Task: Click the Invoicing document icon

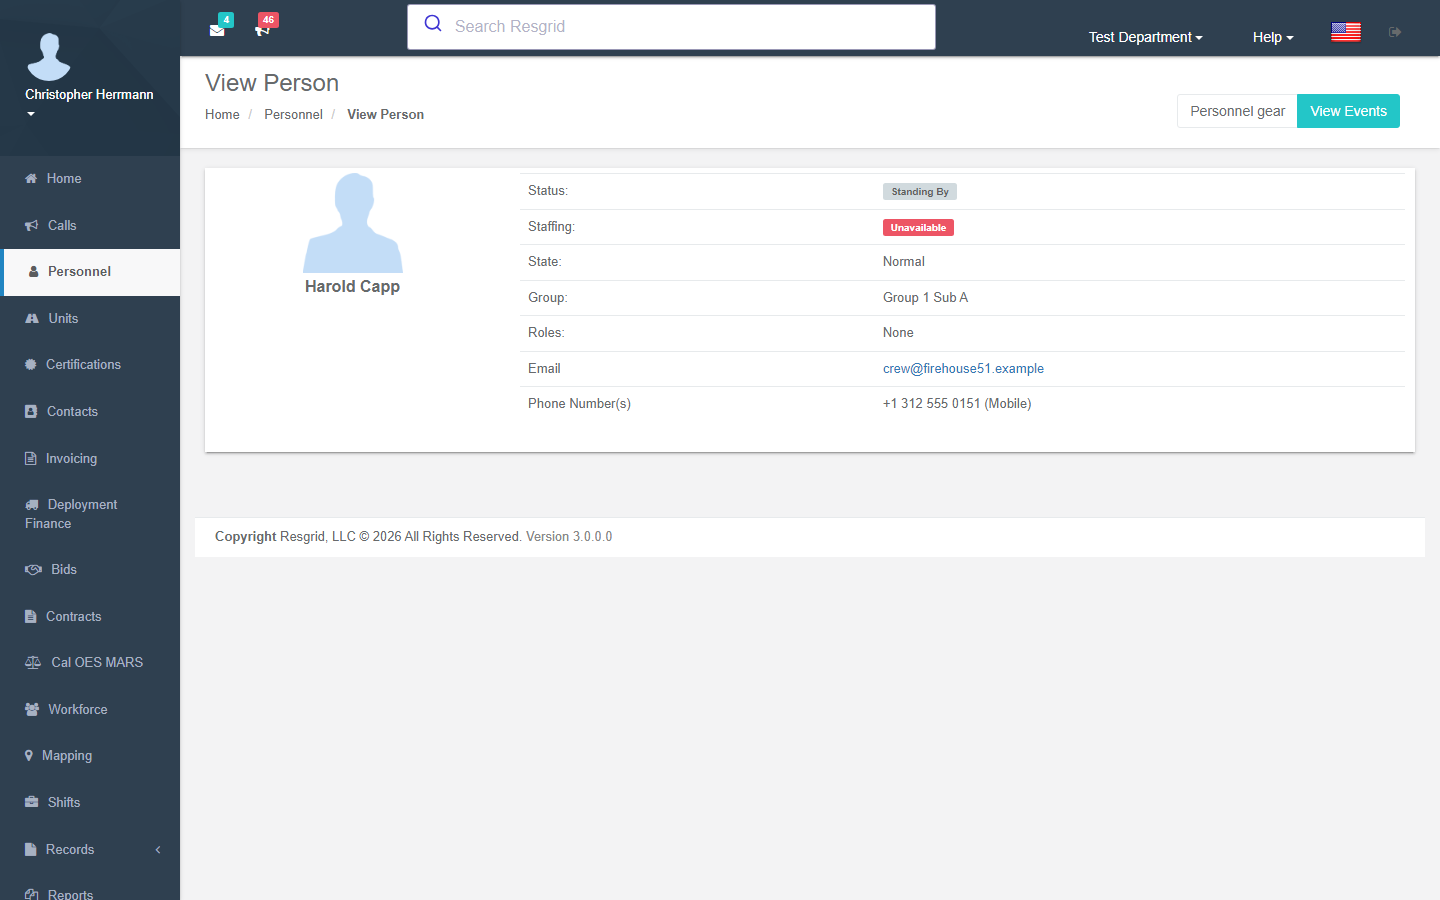Action: tap(31, 459)
